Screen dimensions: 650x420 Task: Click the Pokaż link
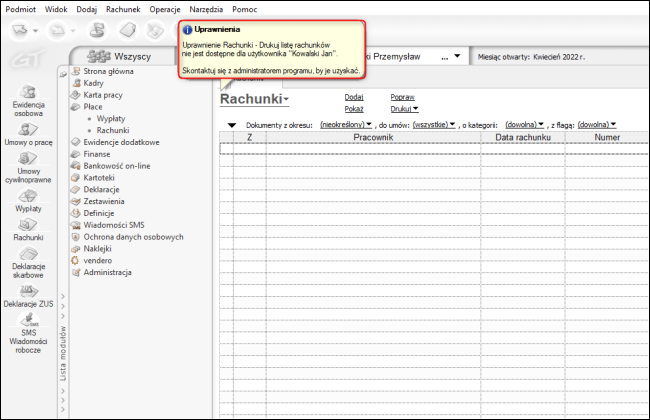(x=354, y=109)
